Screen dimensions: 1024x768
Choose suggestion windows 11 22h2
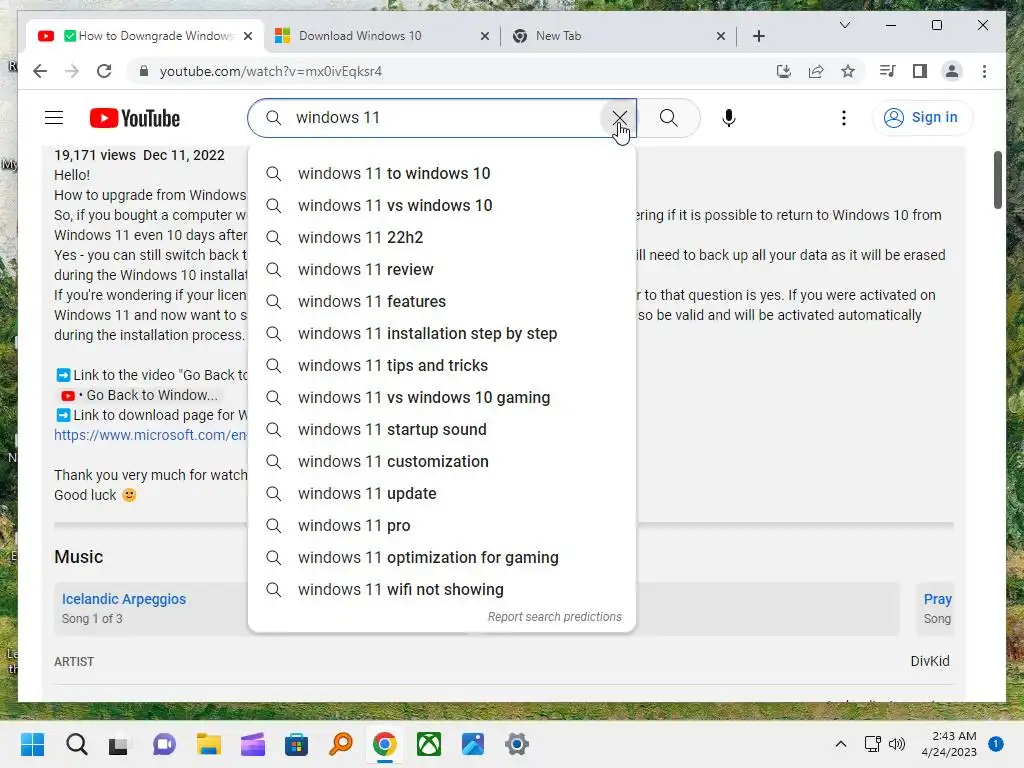[x=442, y=238]
